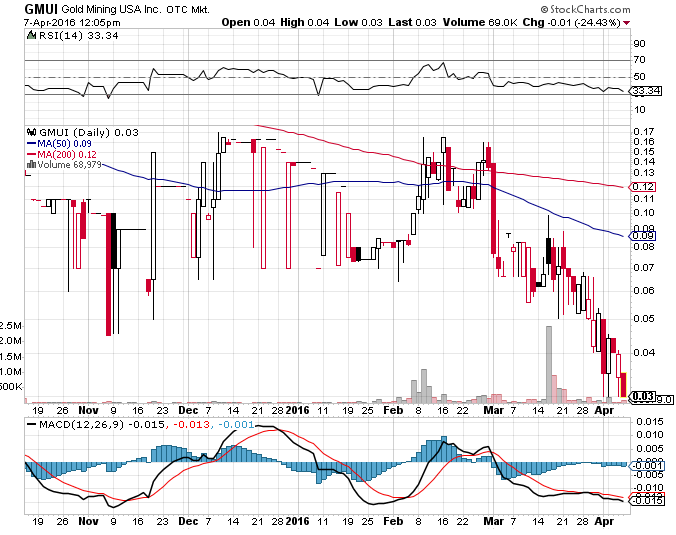Click the Chg -0.01 (-24.43%) header value
The height and width of the screenshot is (535, 676).
tap(571, 22)
